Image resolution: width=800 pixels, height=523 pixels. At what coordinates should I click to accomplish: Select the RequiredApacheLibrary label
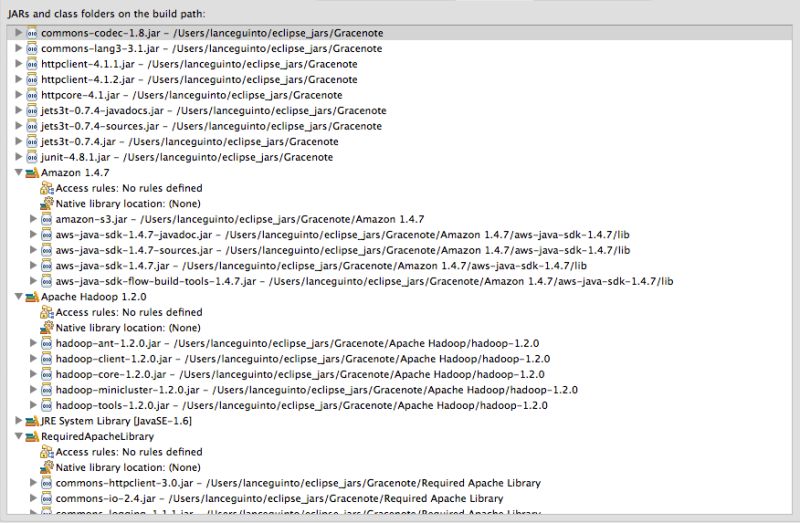97,436
